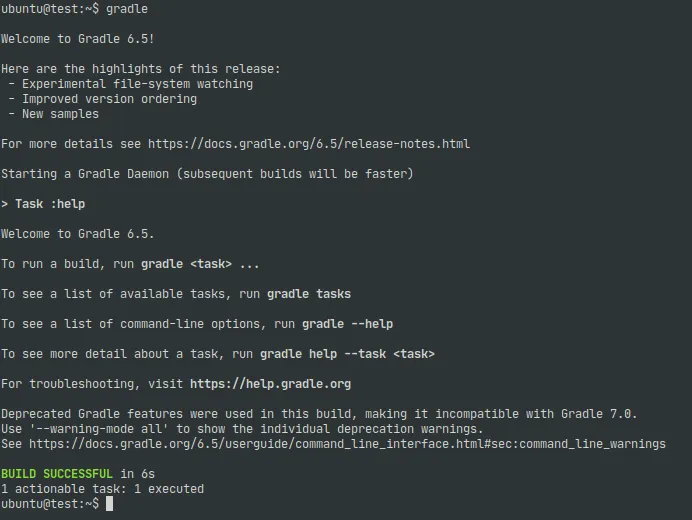
Task: Click the bold 'gradle --help' command
Action: (347, 324)
